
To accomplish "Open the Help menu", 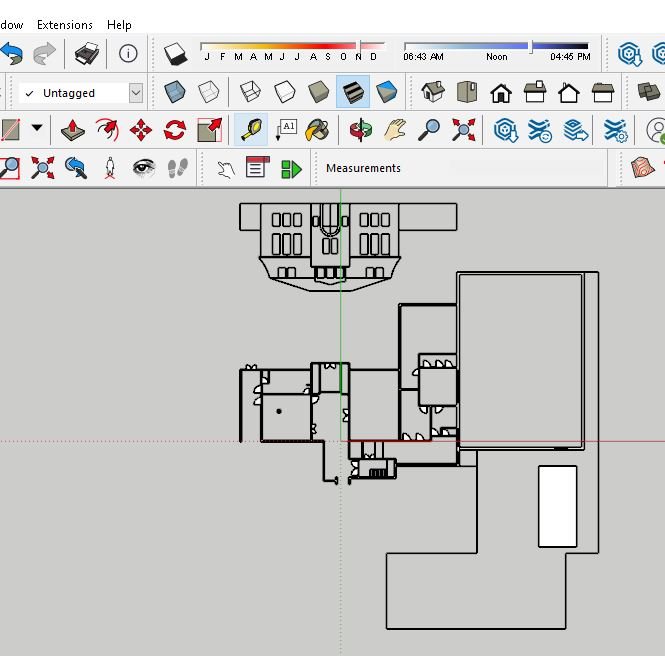I will pyautogui.click(x=119, y=25).
